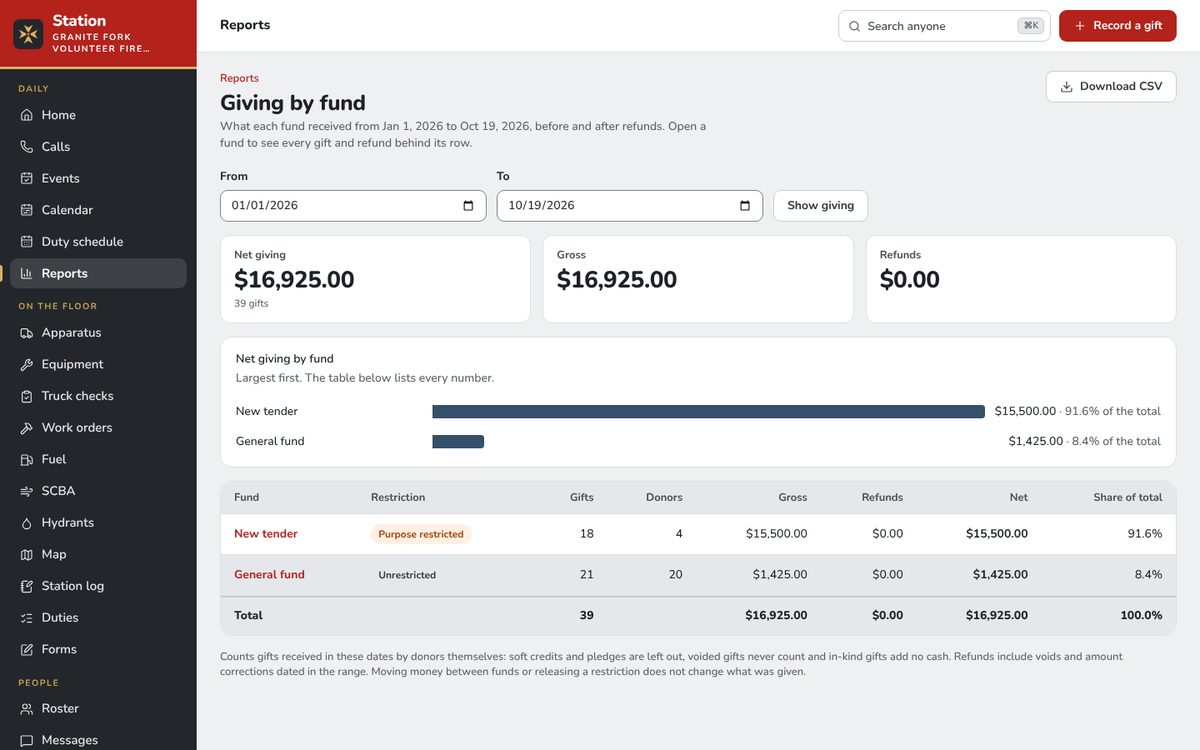Image resolution: width=1200 pixels, height=750 pixels.
Task: Open the To date calendar picker
Action: click(744, 206)
